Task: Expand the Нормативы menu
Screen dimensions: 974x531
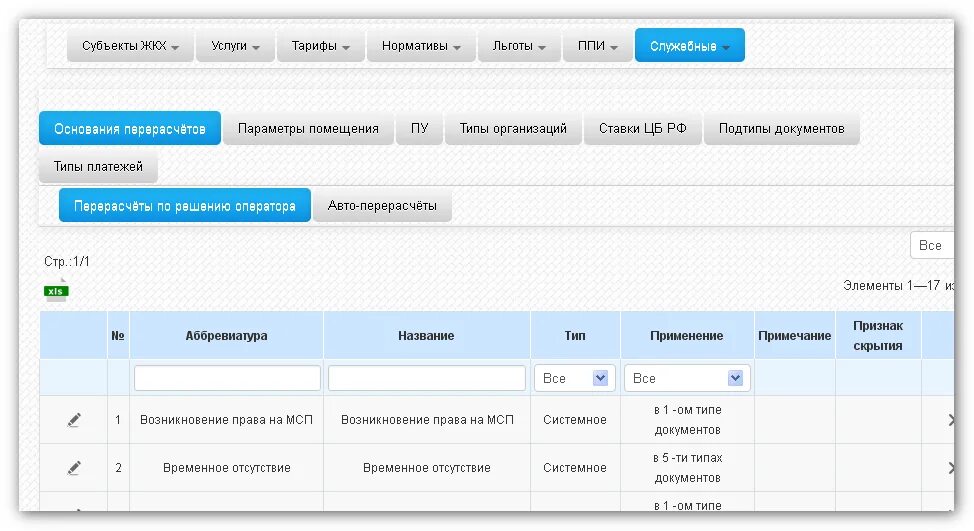Action: click(x=421, y=46)
